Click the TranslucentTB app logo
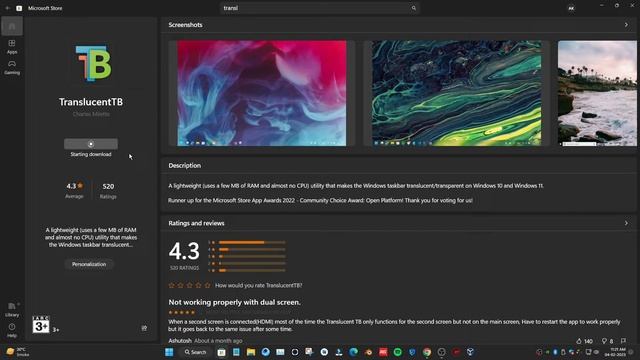This screenshot has height=360, width=640. pos(93,63)
